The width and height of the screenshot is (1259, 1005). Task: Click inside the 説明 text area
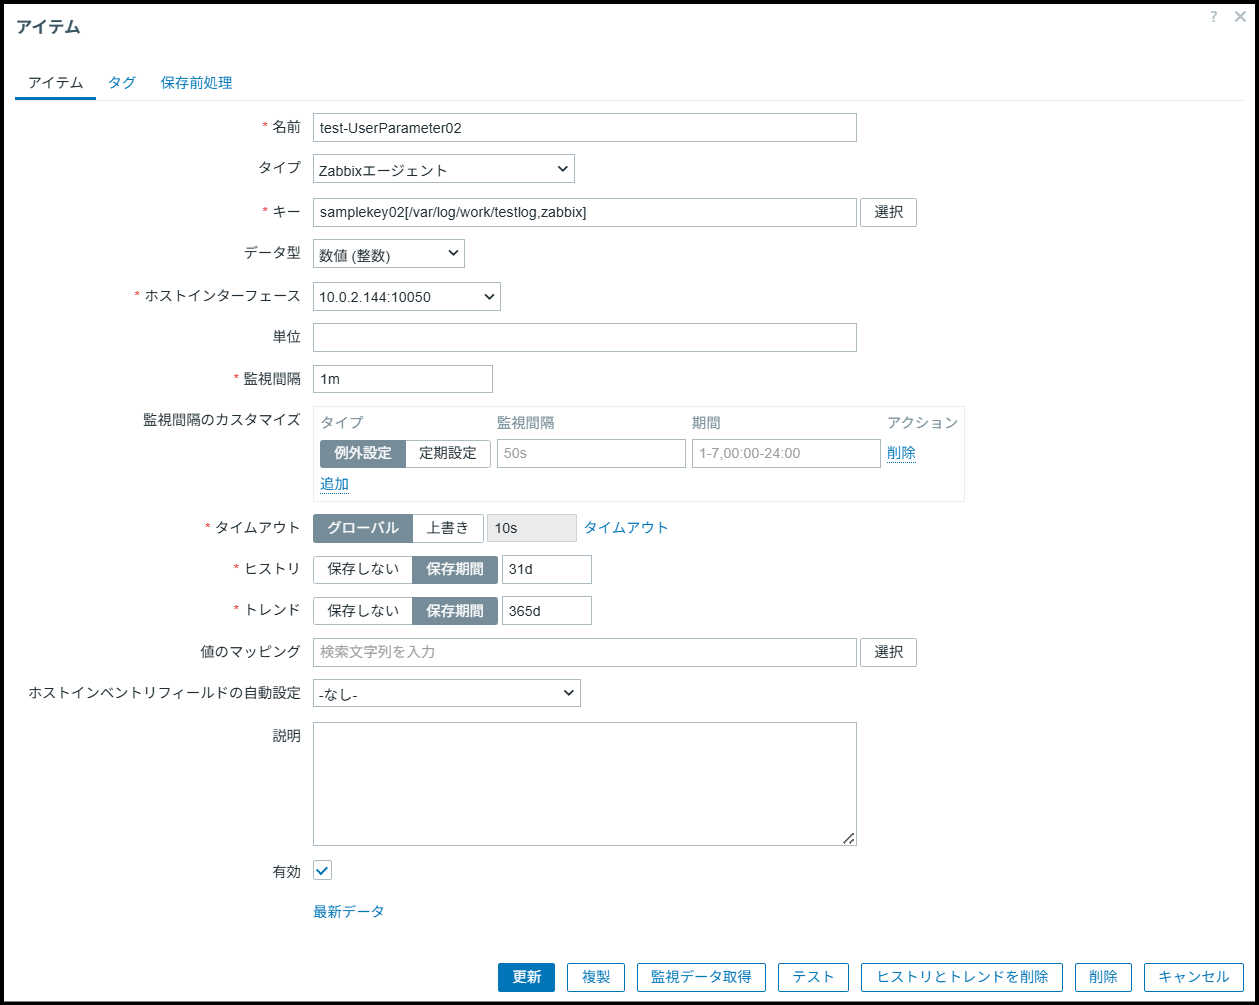tap(584, 784)
